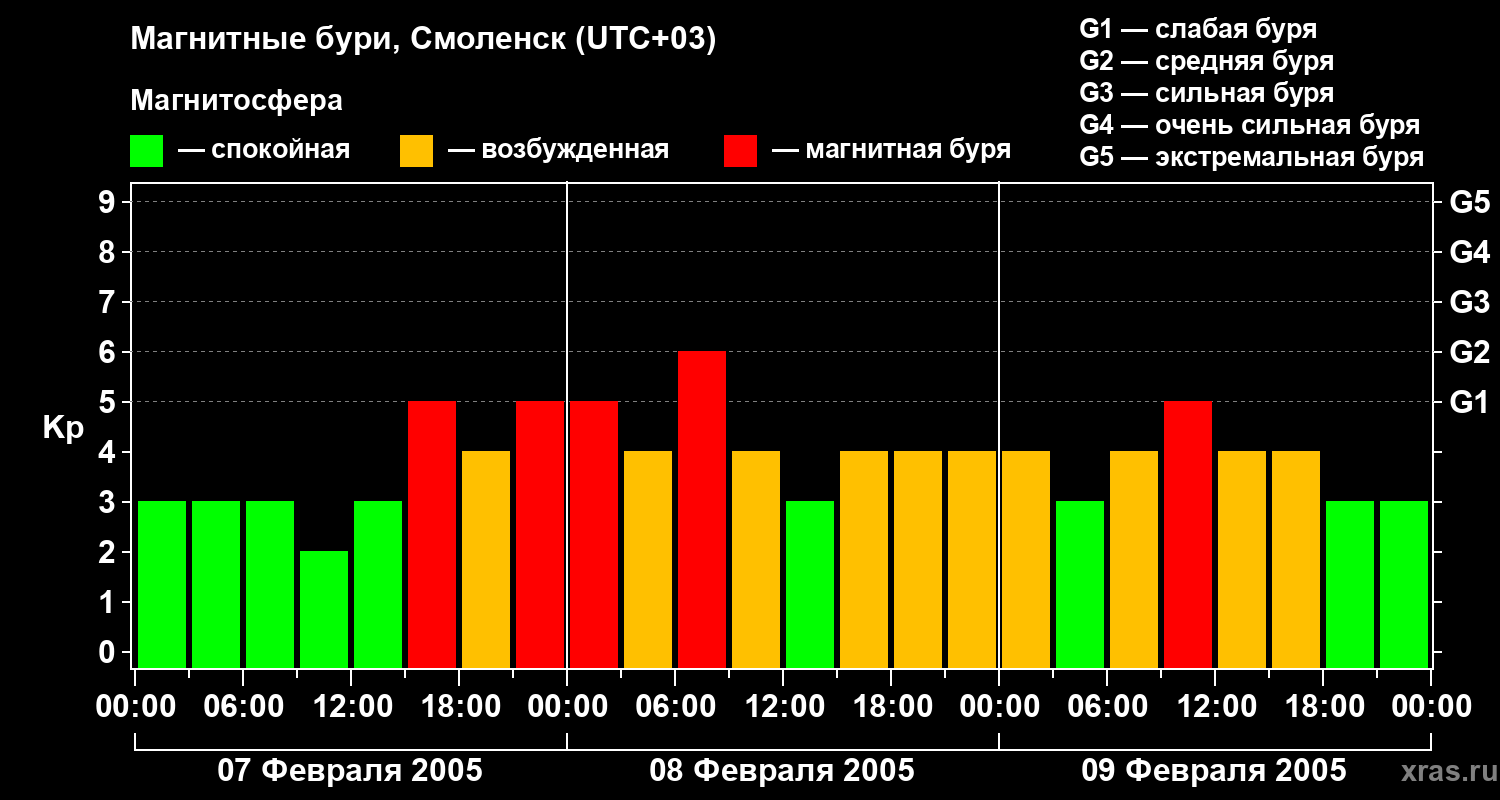The height and width of the screenshot is (800, 1500).
Task: Click the '18:00' time label above 07 Февраля
Action: point(459,707)
